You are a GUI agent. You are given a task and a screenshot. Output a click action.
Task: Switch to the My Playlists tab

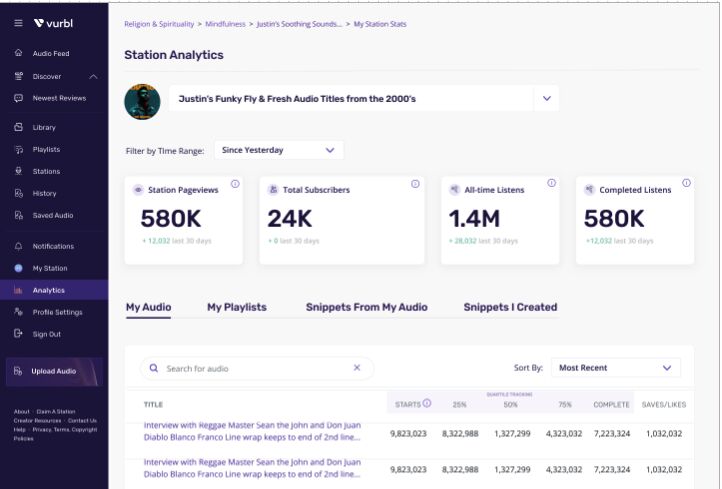coord(237,307)
